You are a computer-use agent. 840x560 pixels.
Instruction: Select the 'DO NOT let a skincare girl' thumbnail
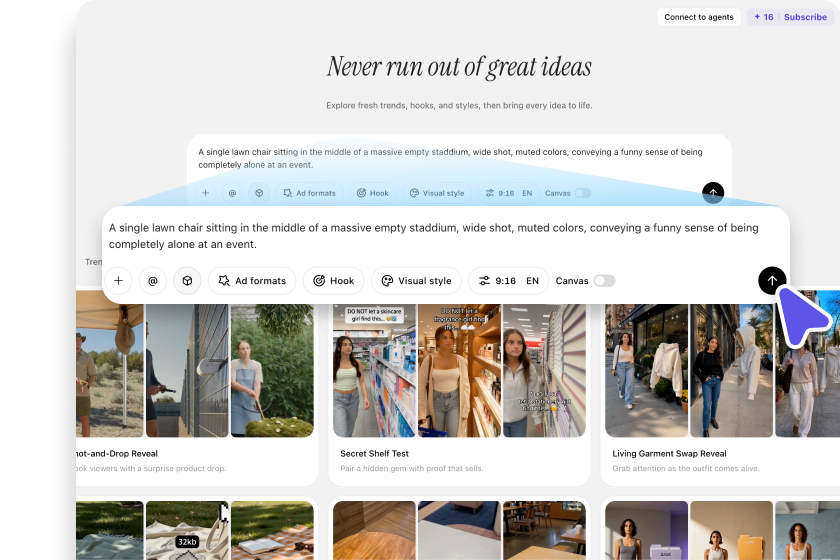coord(374,370)
